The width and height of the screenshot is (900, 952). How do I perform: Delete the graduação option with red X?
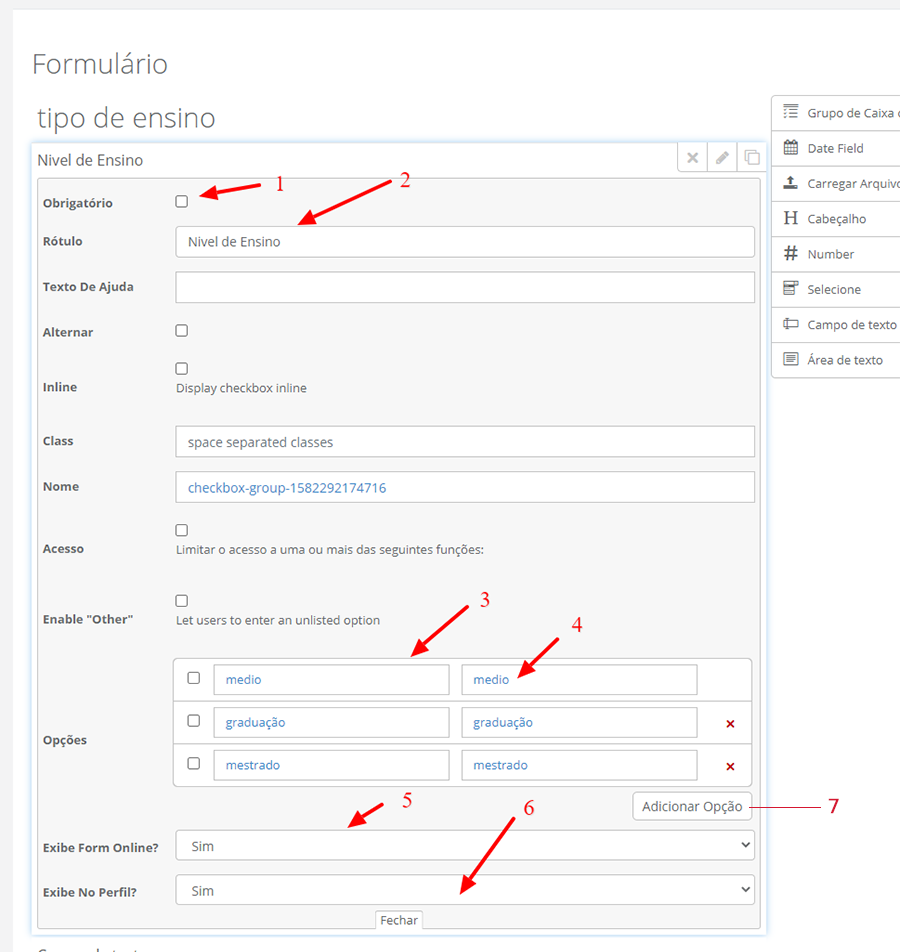(730, 723)
